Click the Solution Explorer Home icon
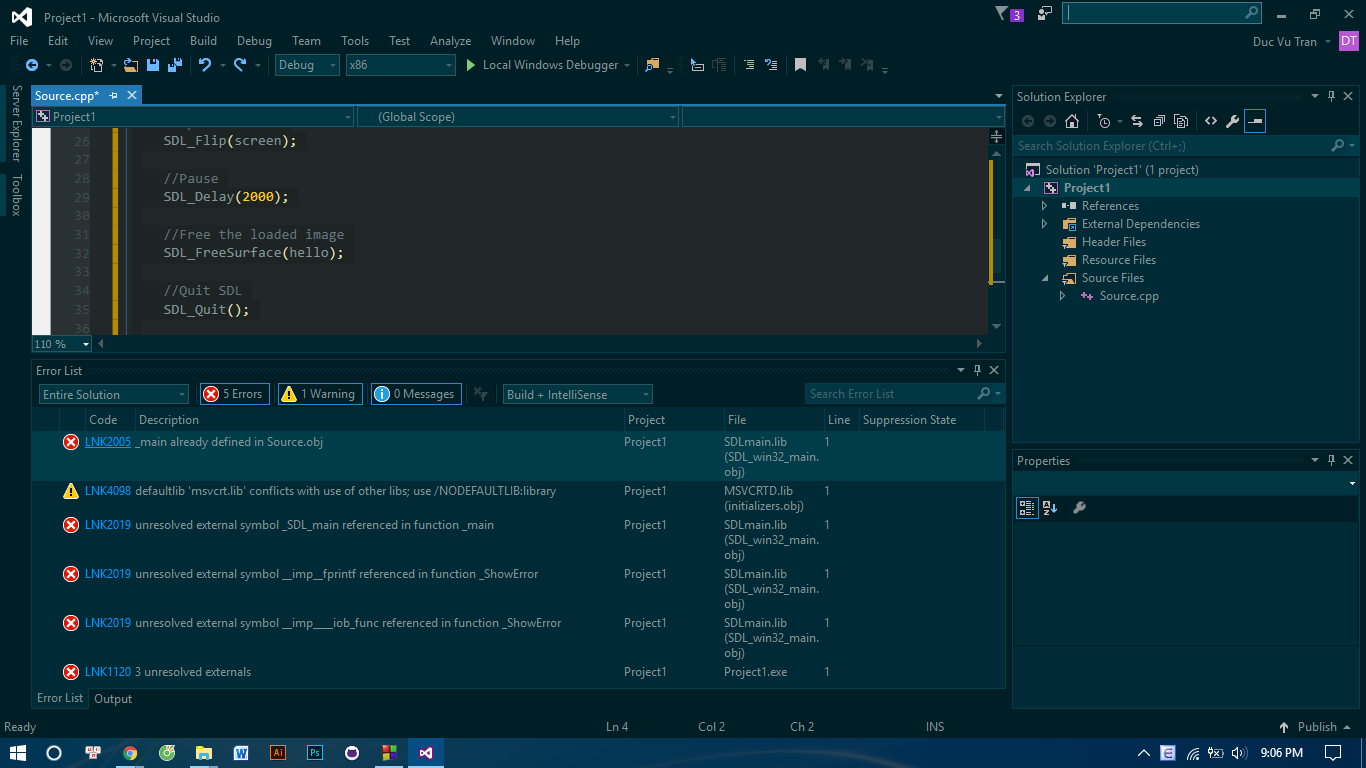Image resolution: width=1366 pixels, height=768 pixels. (1072, 121)
